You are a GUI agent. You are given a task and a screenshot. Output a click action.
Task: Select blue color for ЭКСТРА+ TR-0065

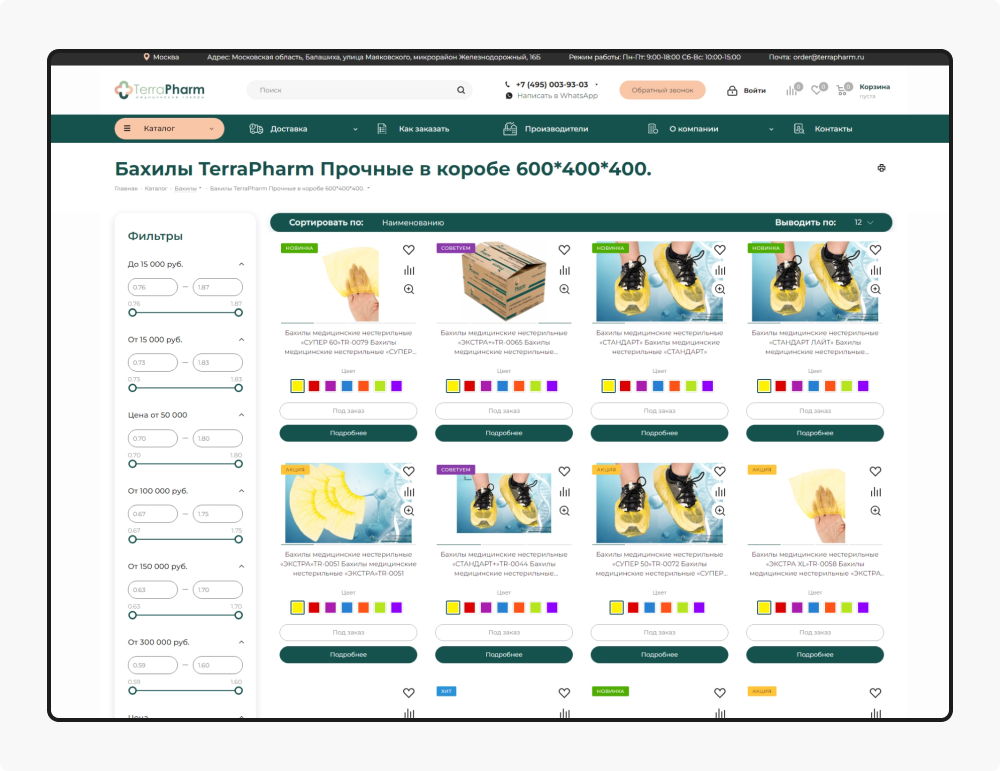point(503,386)
